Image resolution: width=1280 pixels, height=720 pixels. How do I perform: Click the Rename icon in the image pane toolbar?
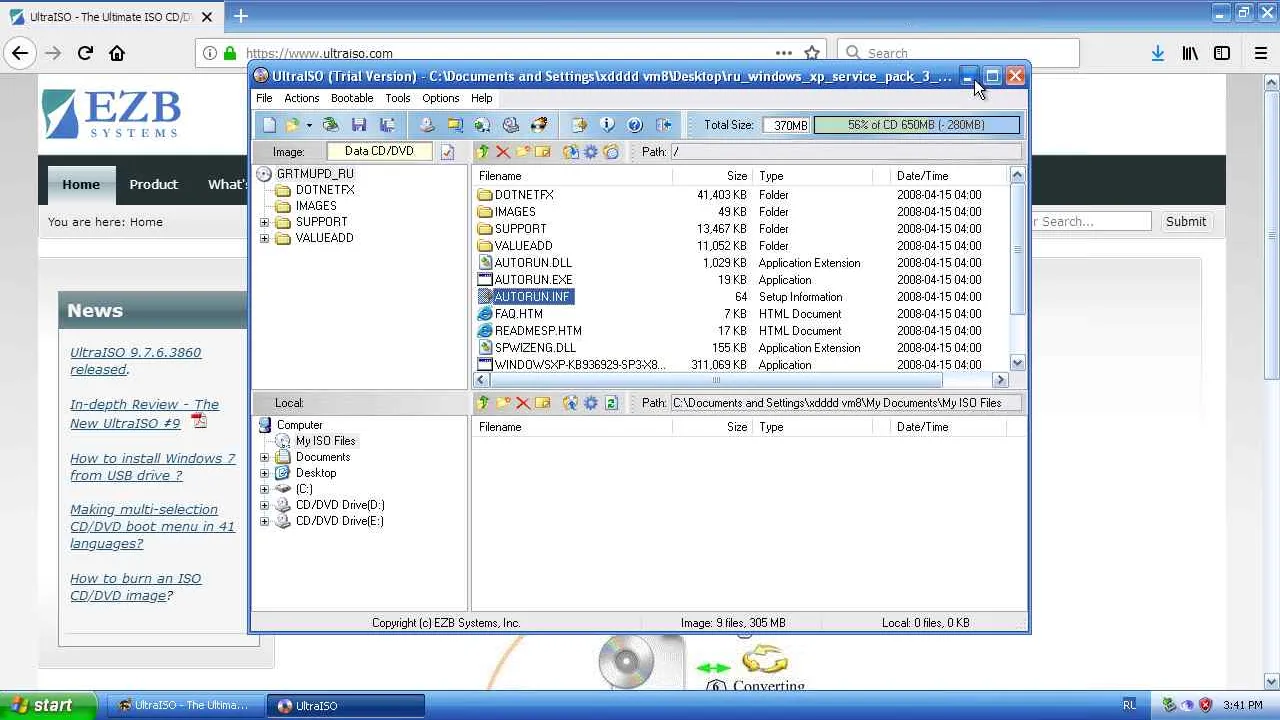click(x=543, y=152)
